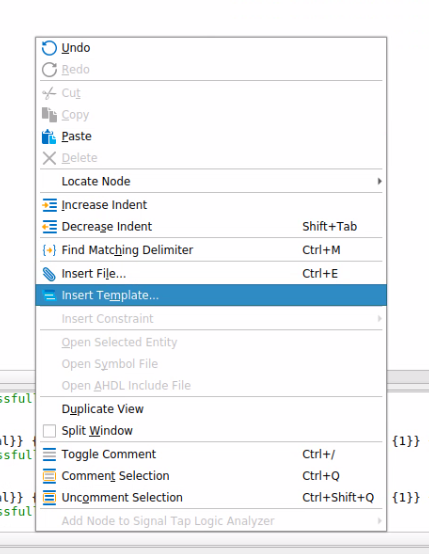
Task: Click the Split Window menu label
Action: point(97,431)
